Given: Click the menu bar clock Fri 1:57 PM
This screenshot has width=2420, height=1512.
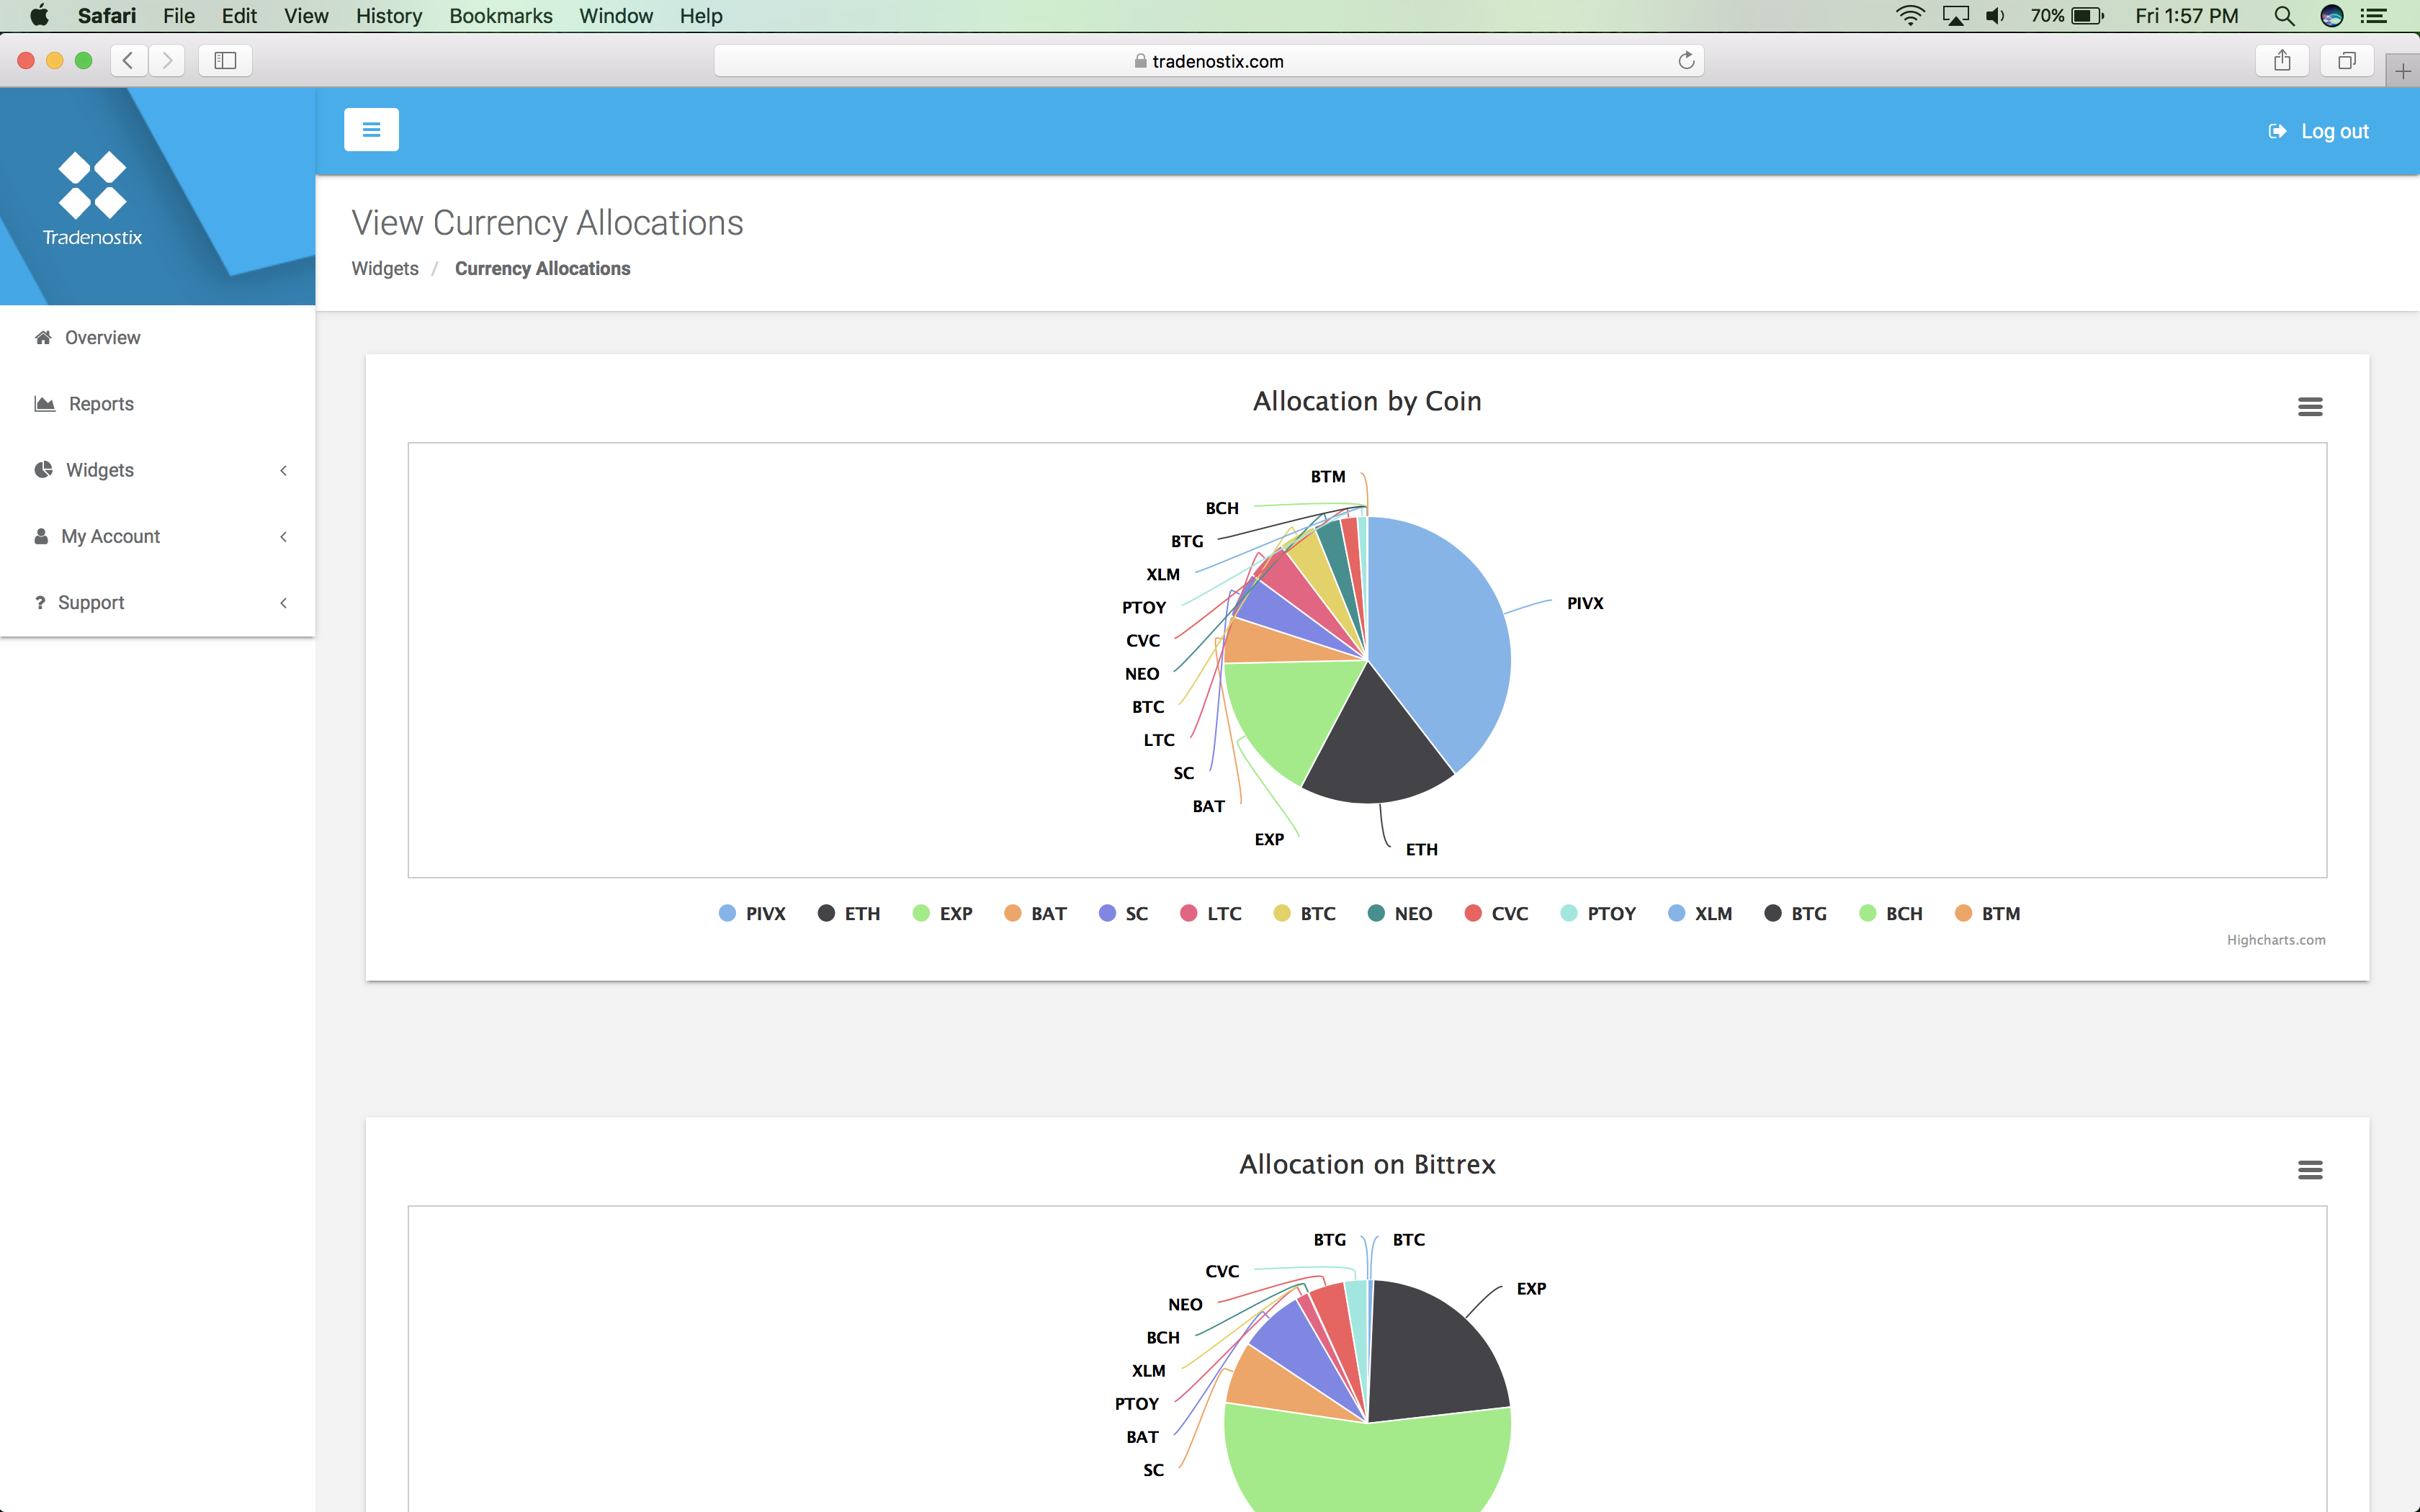Looking at the screenshot, I should click(2187, 16).
